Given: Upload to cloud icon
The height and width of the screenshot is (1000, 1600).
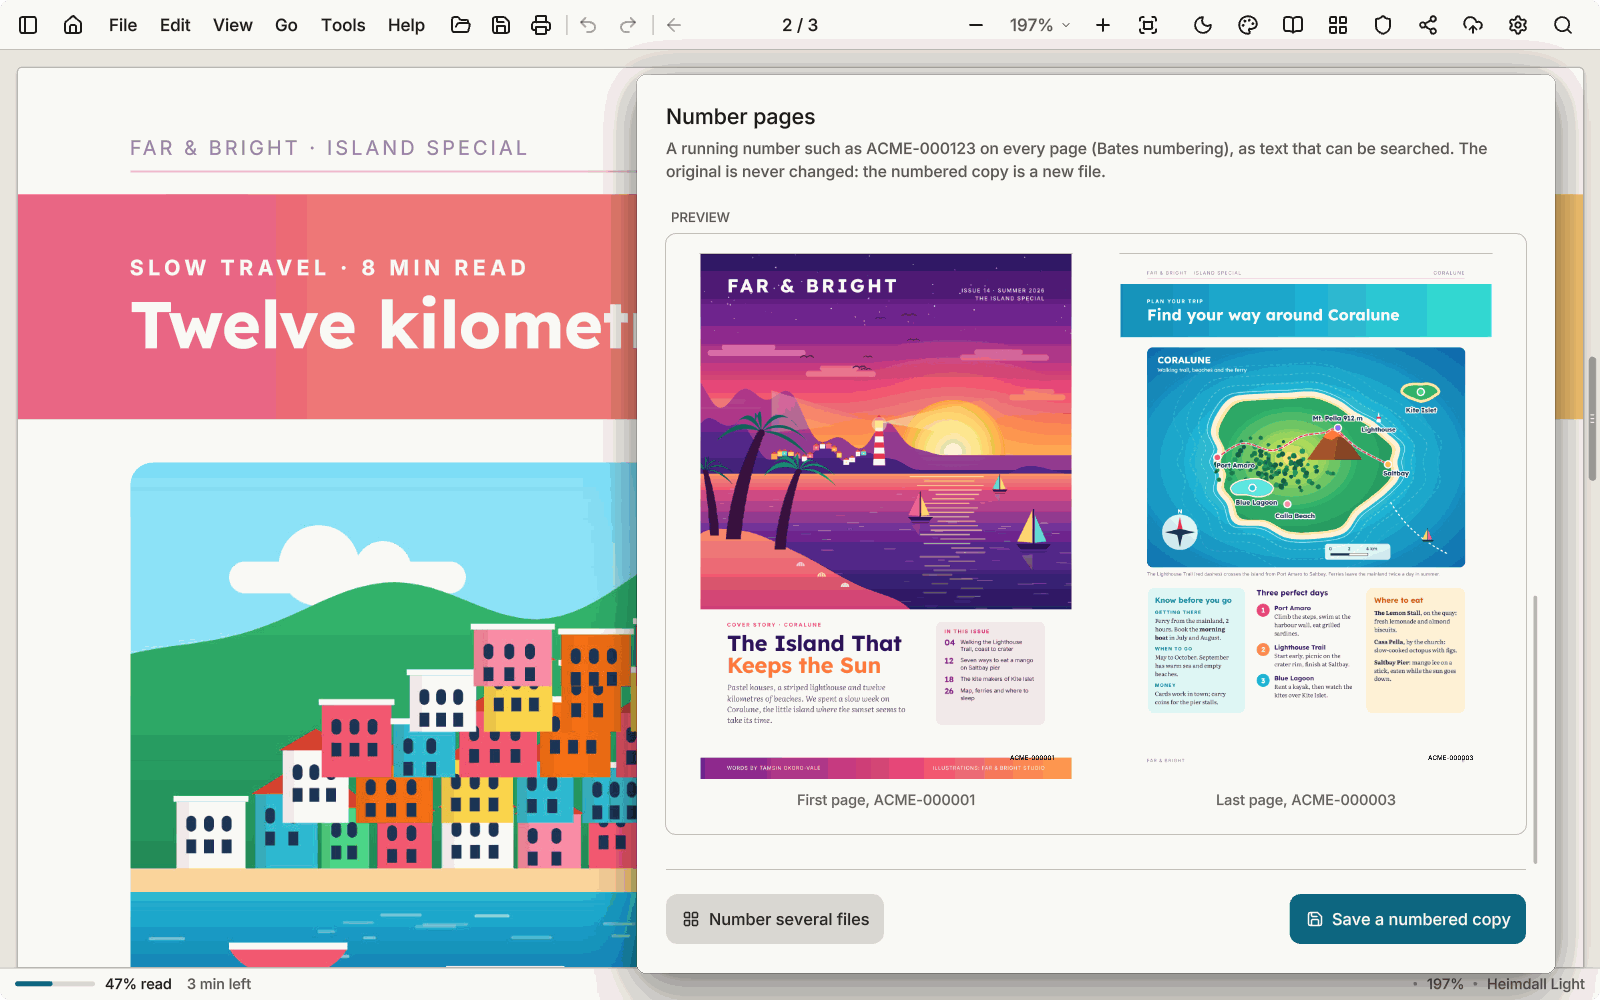Looking at the screenshot, I should pos(1473,25).
